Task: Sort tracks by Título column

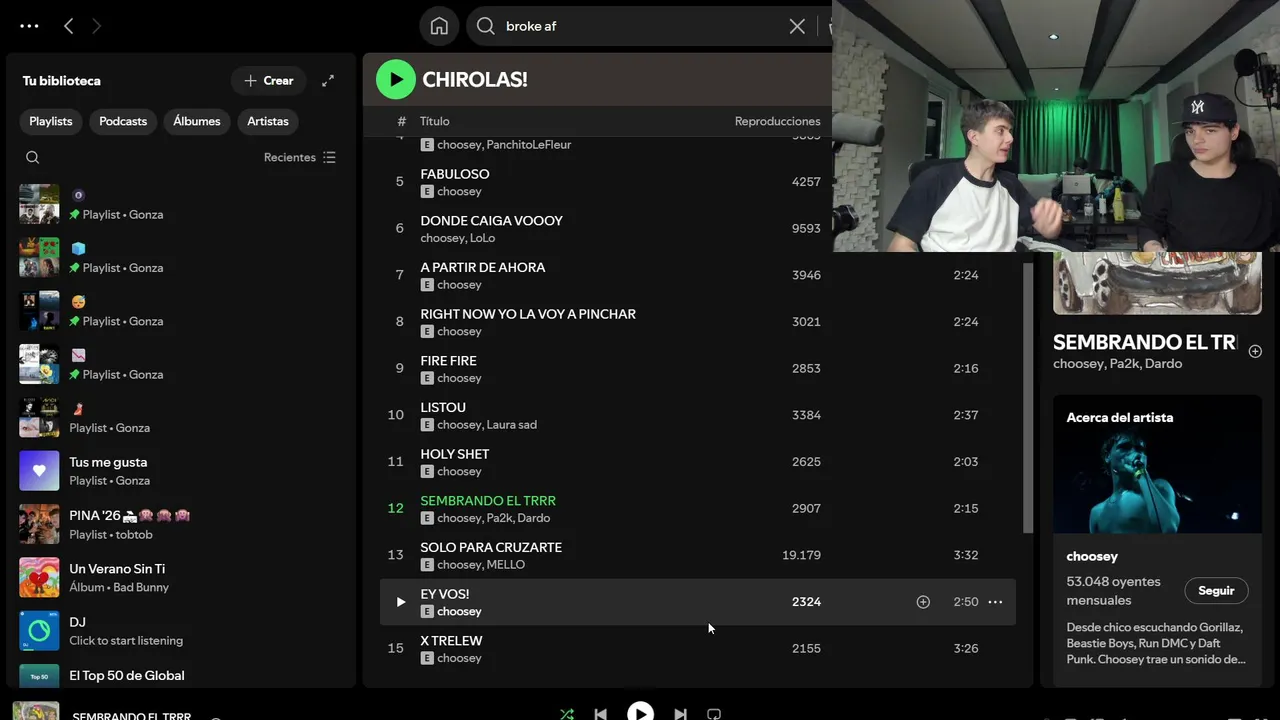Action: tap(434, 121)
